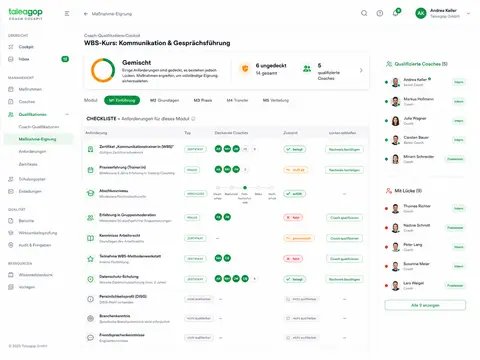Open the search icon in the header
The image size is (480, 360).
click(364, 13)
